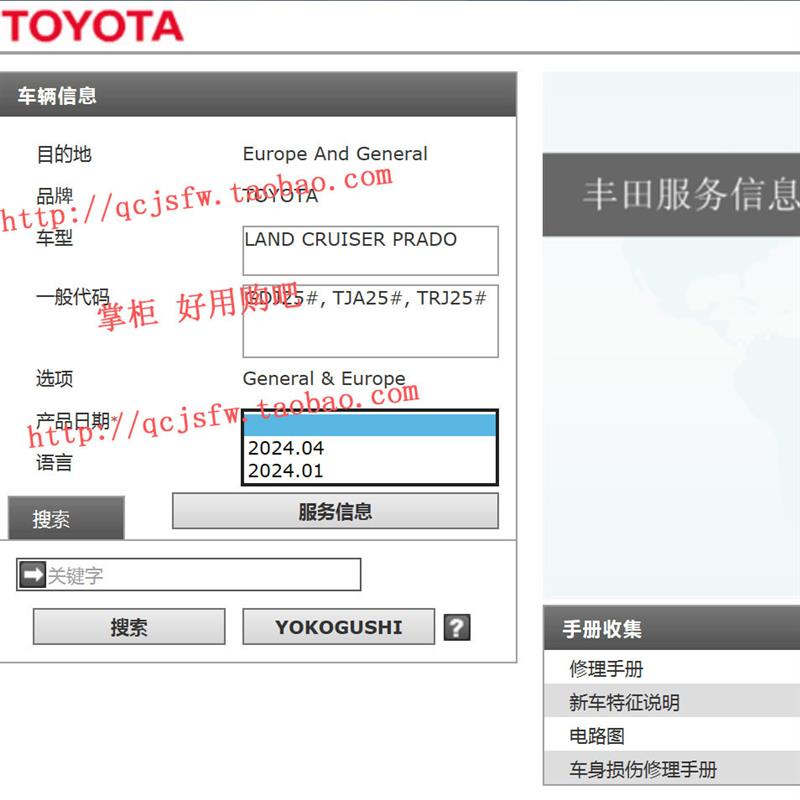Click the arrow icon in keyword field
800x800 pixels.
coord(33,575)
